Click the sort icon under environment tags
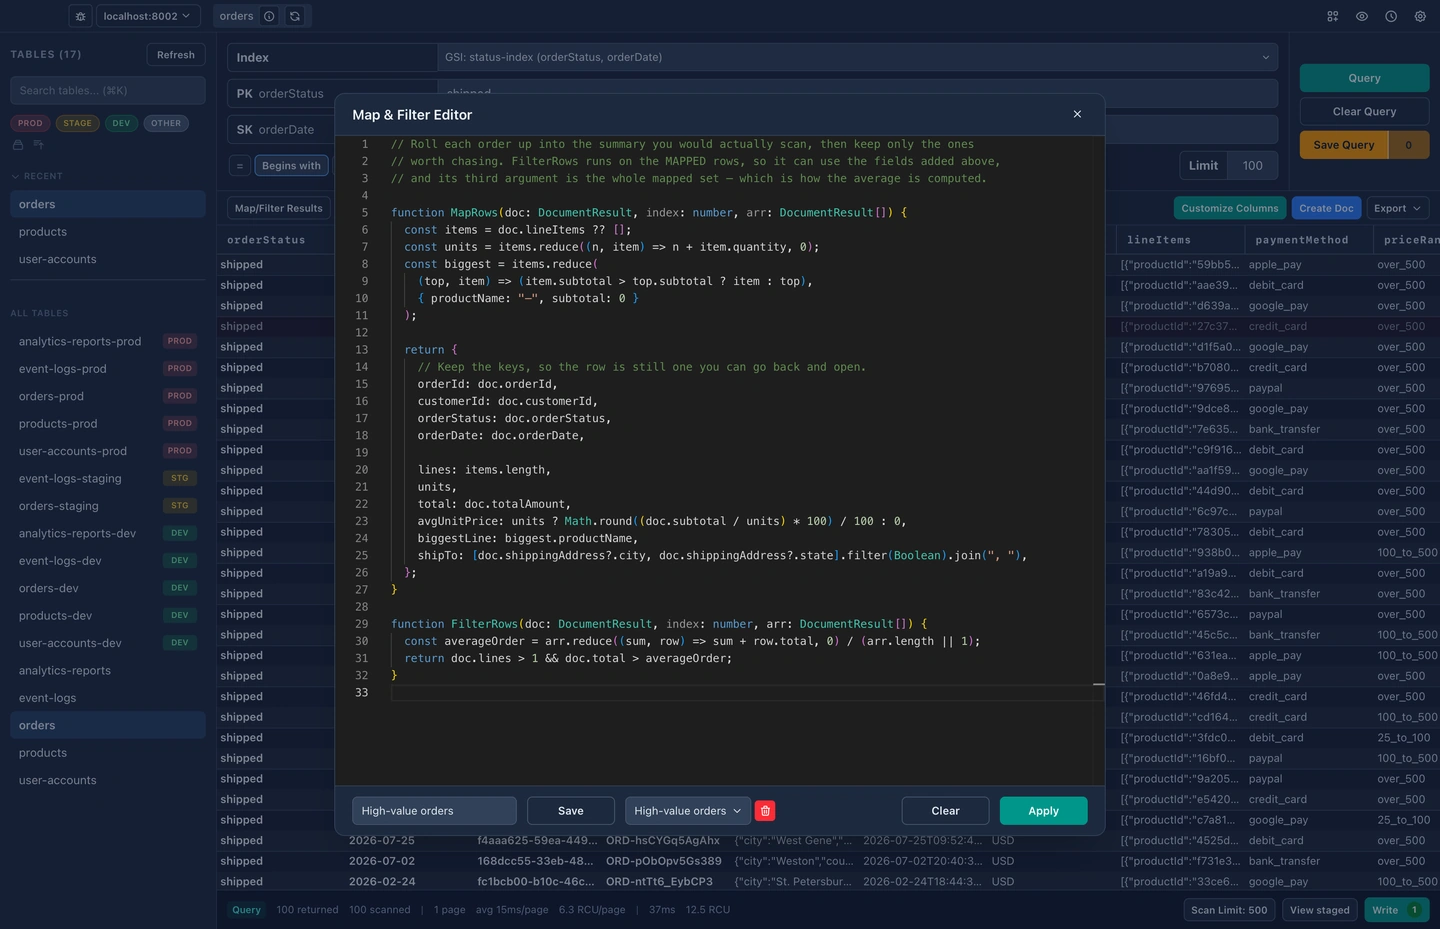The height and width of the screenshot is (929, 1440). pyautogui.click(x=39, y=145)
